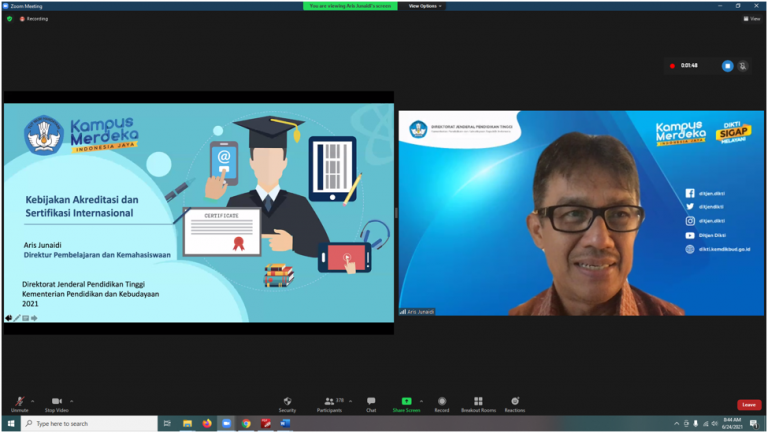Open the Reactions menu

click(x=515, y=402)
